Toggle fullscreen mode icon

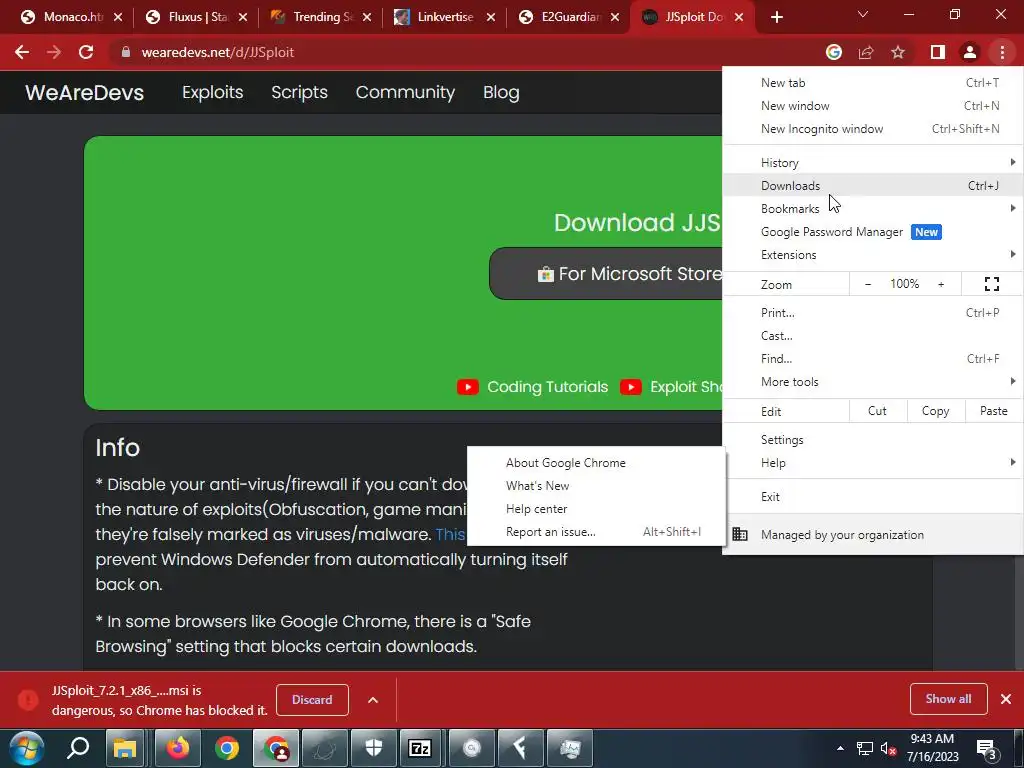click(992, 284)
